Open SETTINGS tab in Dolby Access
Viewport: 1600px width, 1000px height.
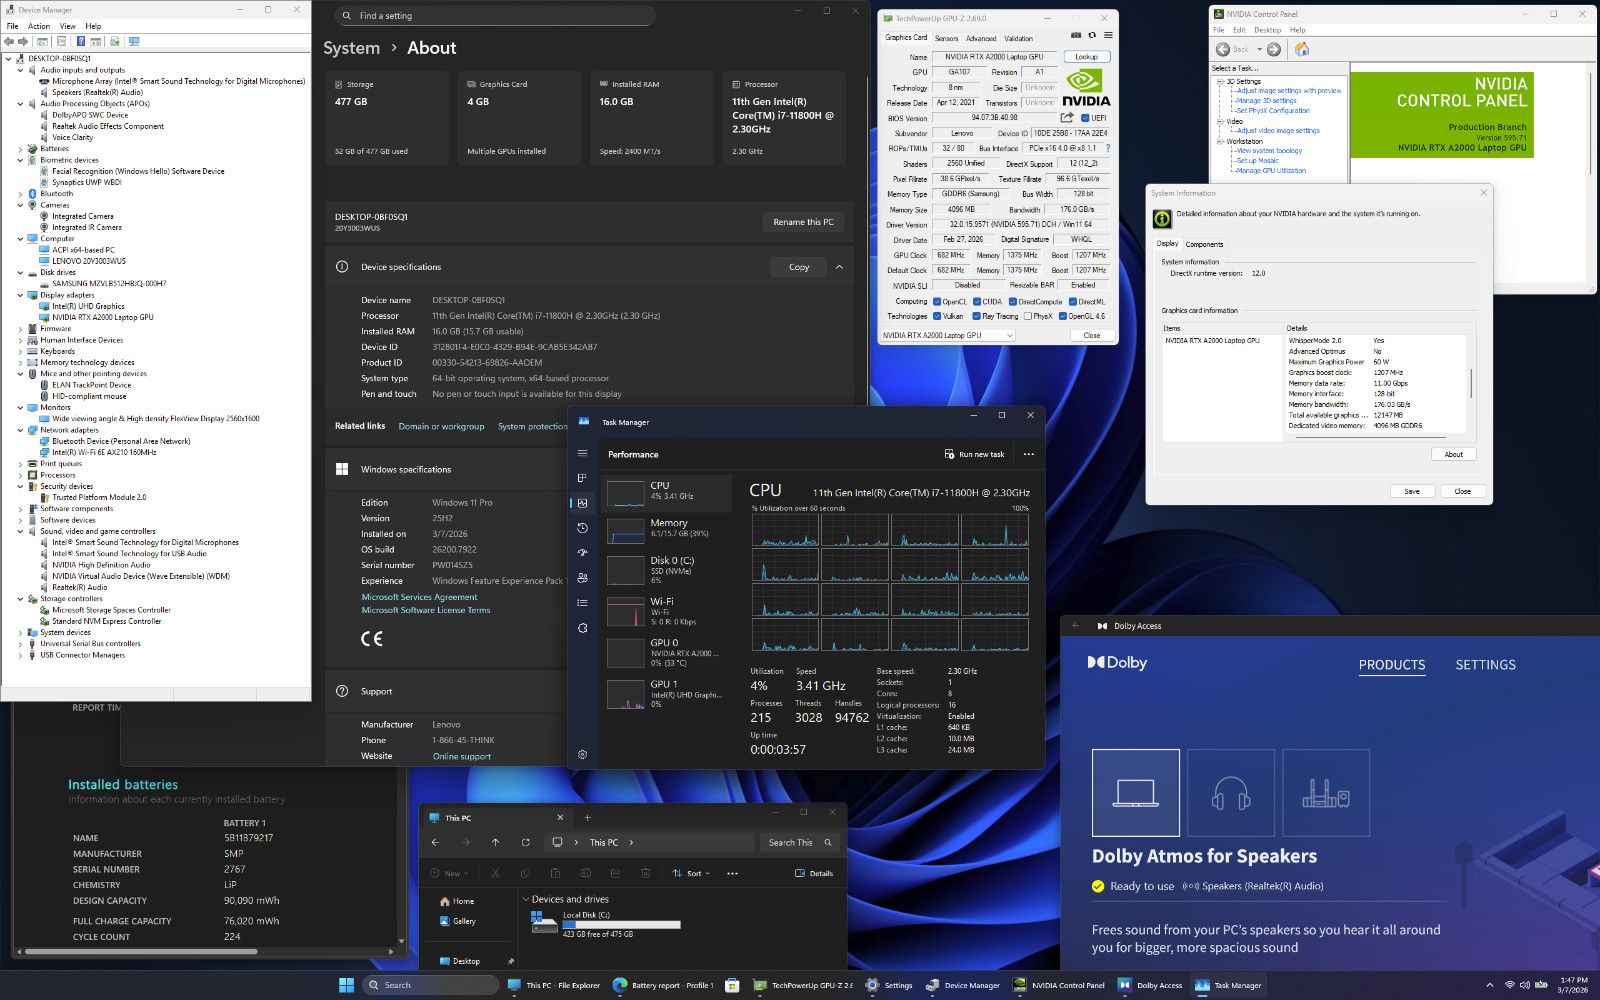coord(1485,665)
